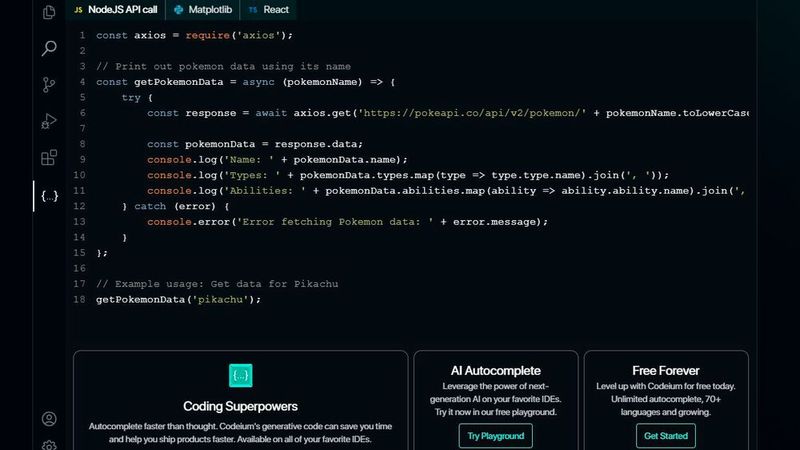The width and height of the screenshot is (800, 450).
Task: Click the require('axios') code on line 1
Action: [x=239, y=35]
